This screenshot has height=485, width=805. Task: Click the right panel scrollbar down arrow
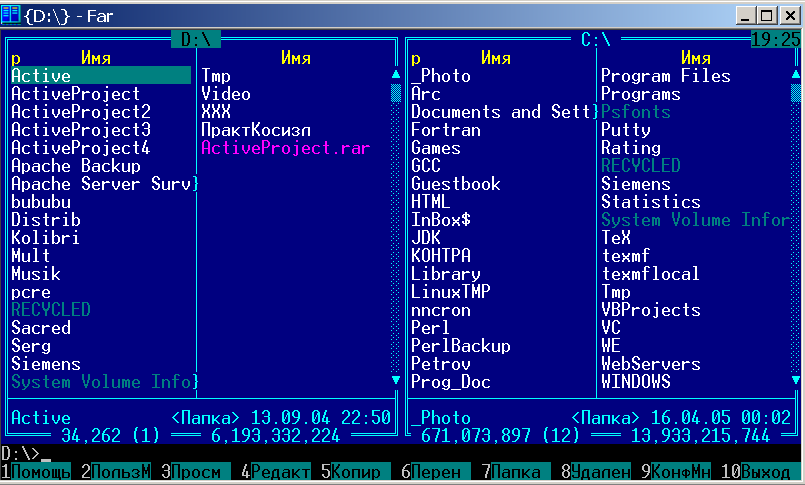(796, 380)
